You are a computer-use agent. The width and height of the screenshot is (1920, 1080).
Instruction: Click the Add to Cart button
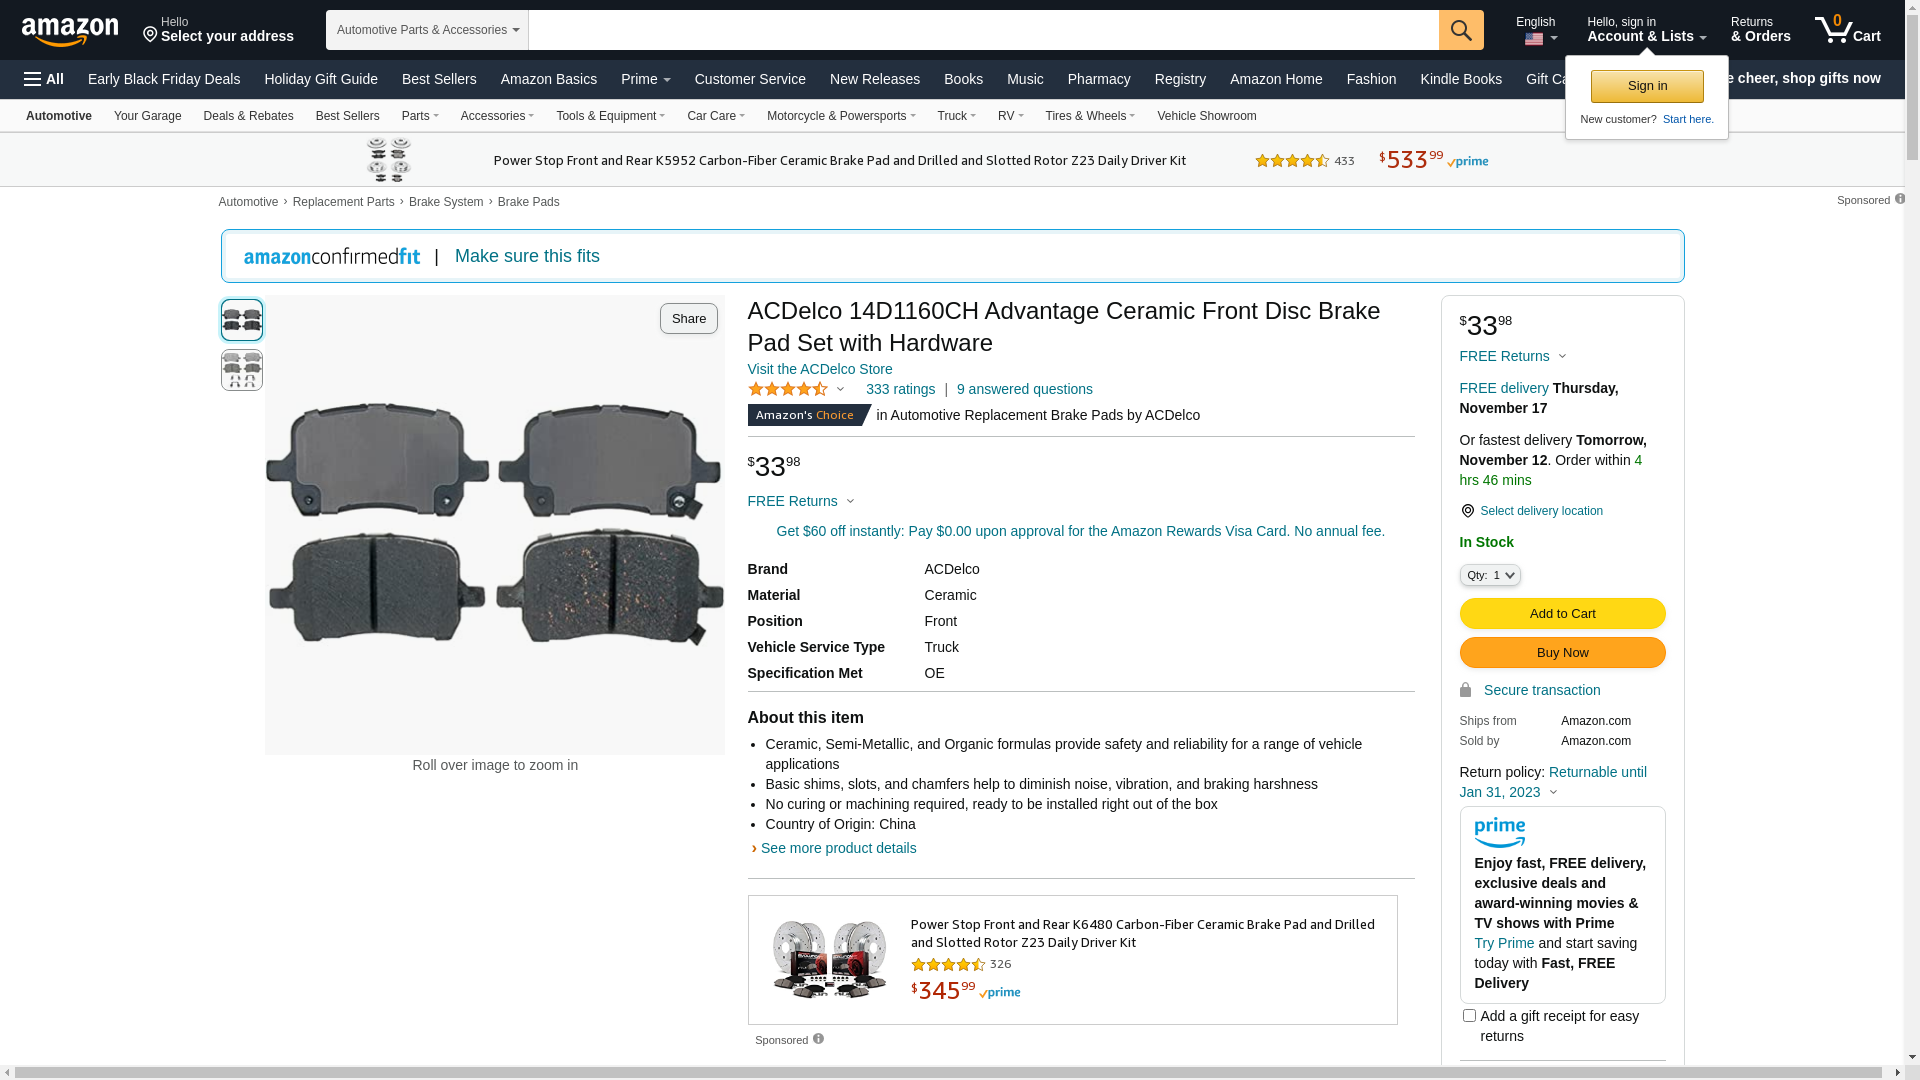(1562, 614)
